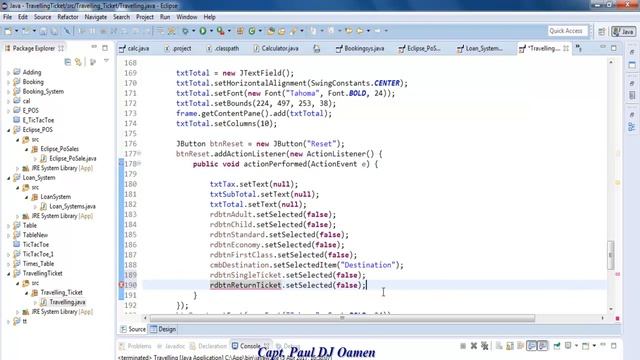Select Travelling.java in Package Explorer

(x=67, y=302)
